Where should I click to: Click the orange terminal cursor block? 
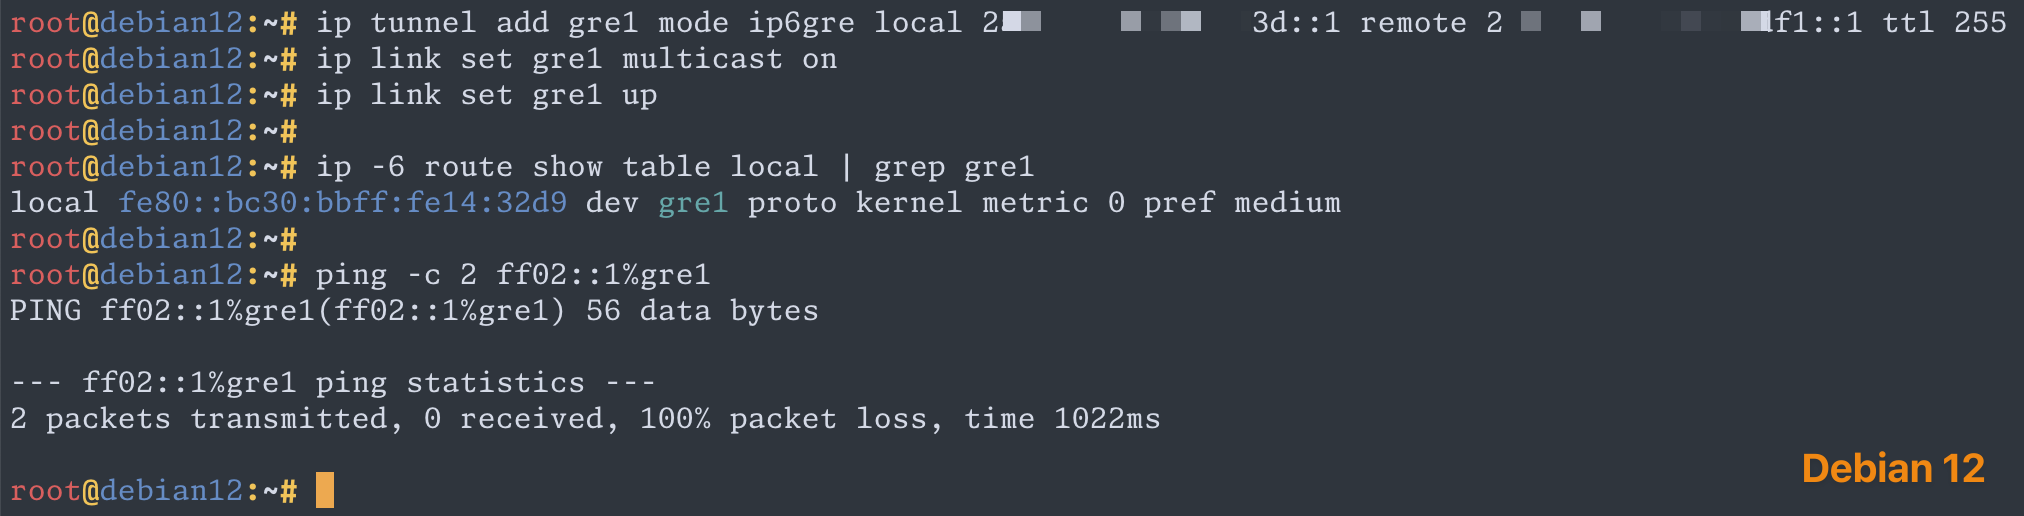[325, 490]
